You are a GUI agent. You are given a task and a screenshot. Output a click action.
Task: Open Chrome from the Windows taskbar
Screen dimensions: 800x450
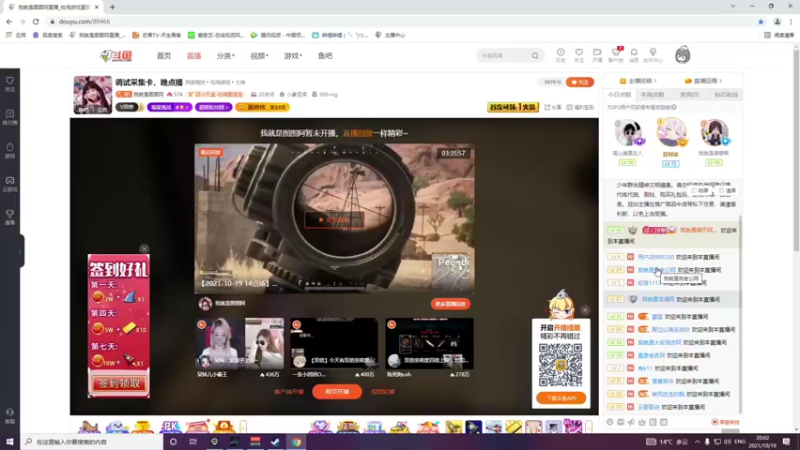296,442
